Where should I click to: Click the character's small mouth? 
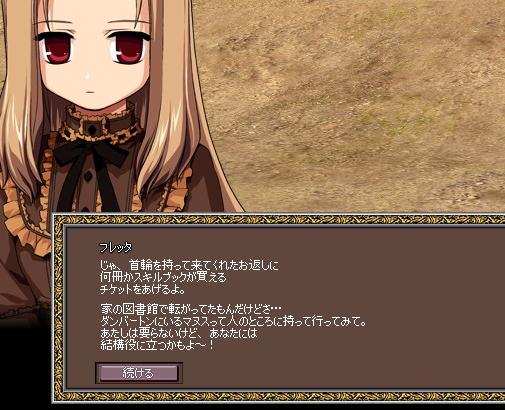coord(89,92)
